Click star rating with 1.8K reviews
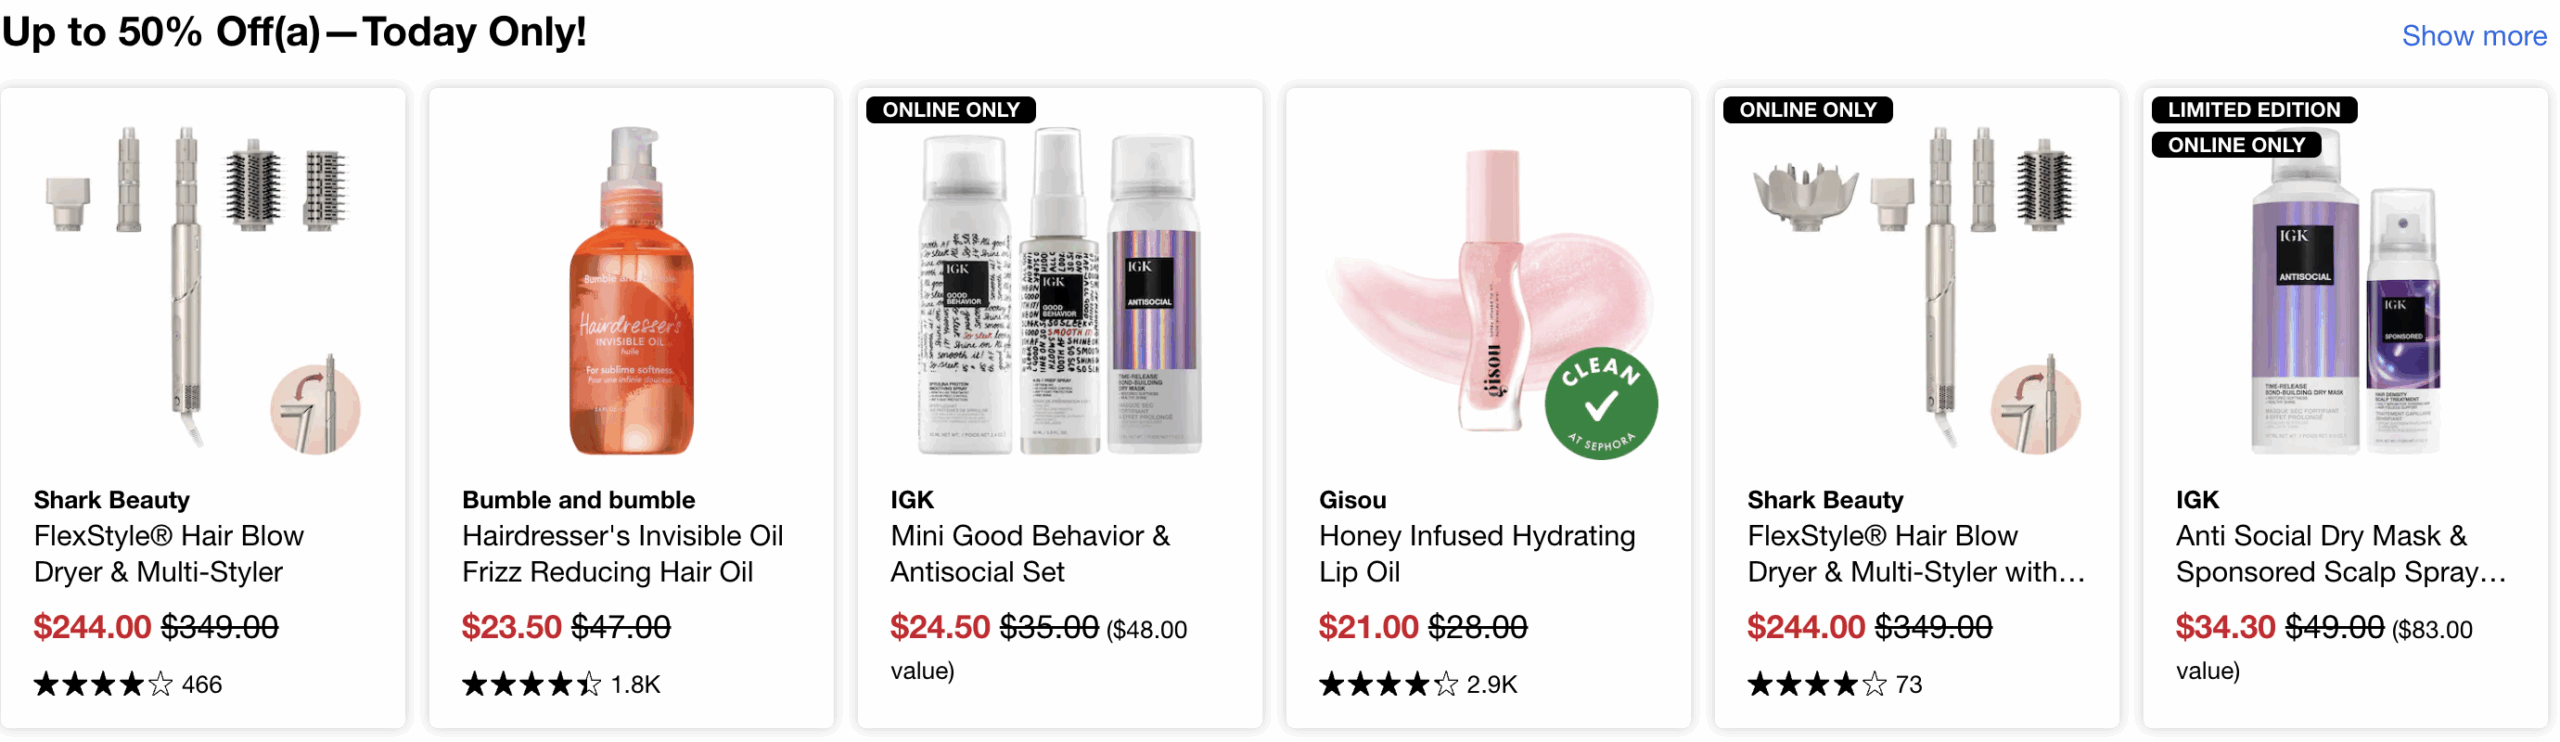Viewport: 2560px width, 742px height. coord(531,685)
